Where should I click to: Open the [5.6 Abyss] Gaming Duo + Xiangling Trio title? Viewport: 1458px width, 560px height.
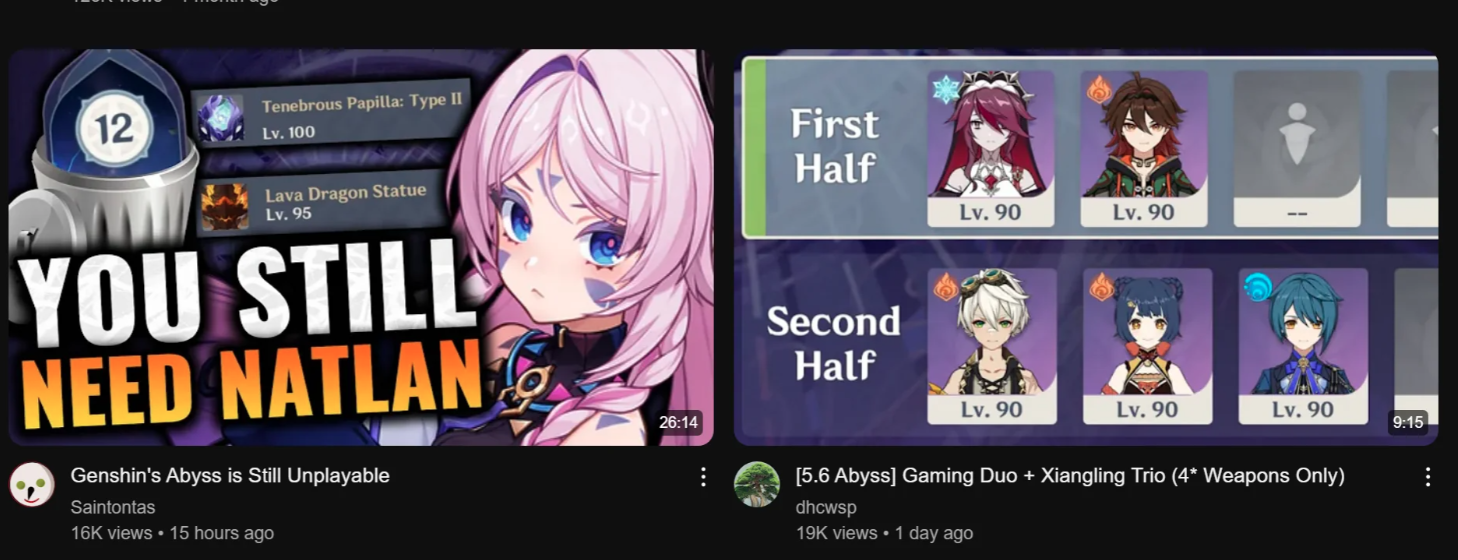click(x=1070, y=476)
